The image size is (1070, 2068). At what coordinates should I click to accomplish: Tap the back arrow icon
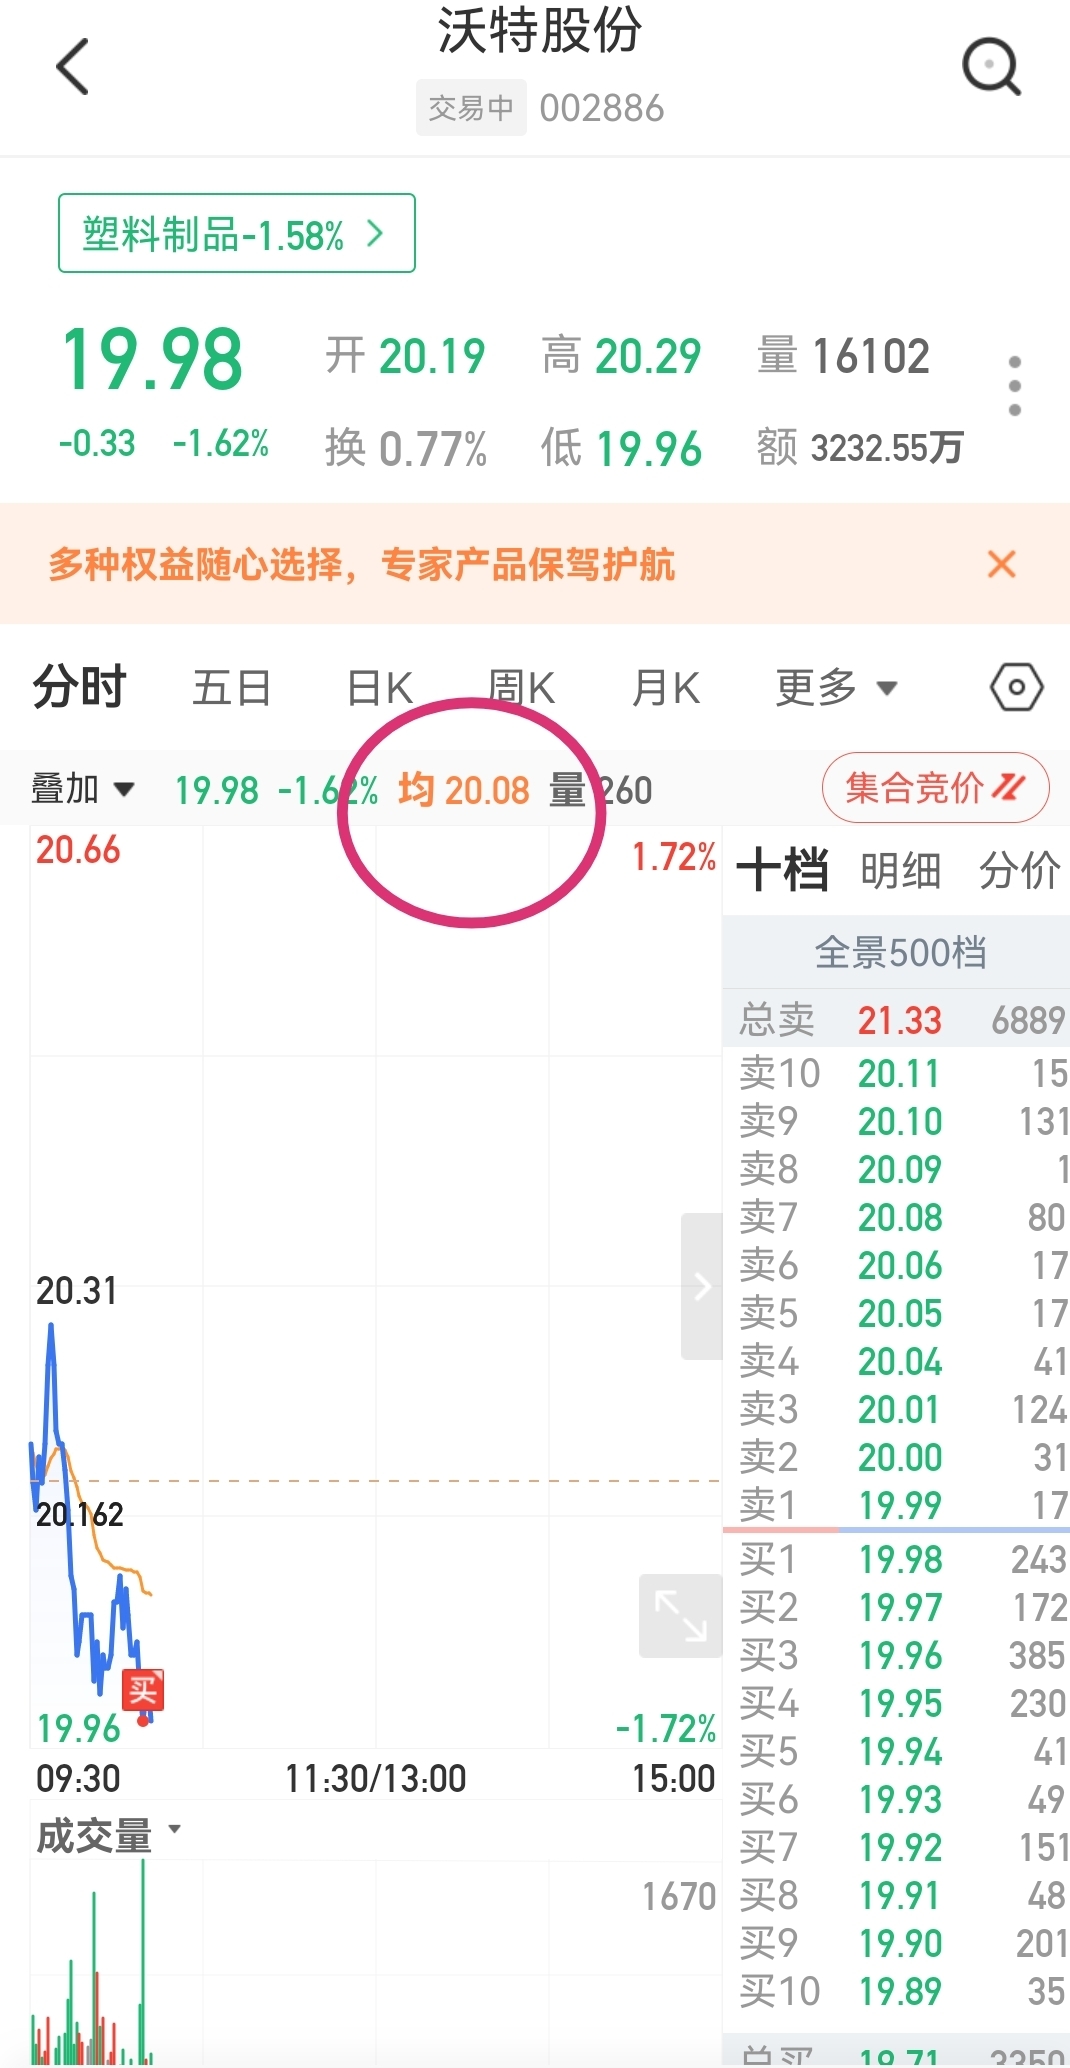click(x=73, y=67)
